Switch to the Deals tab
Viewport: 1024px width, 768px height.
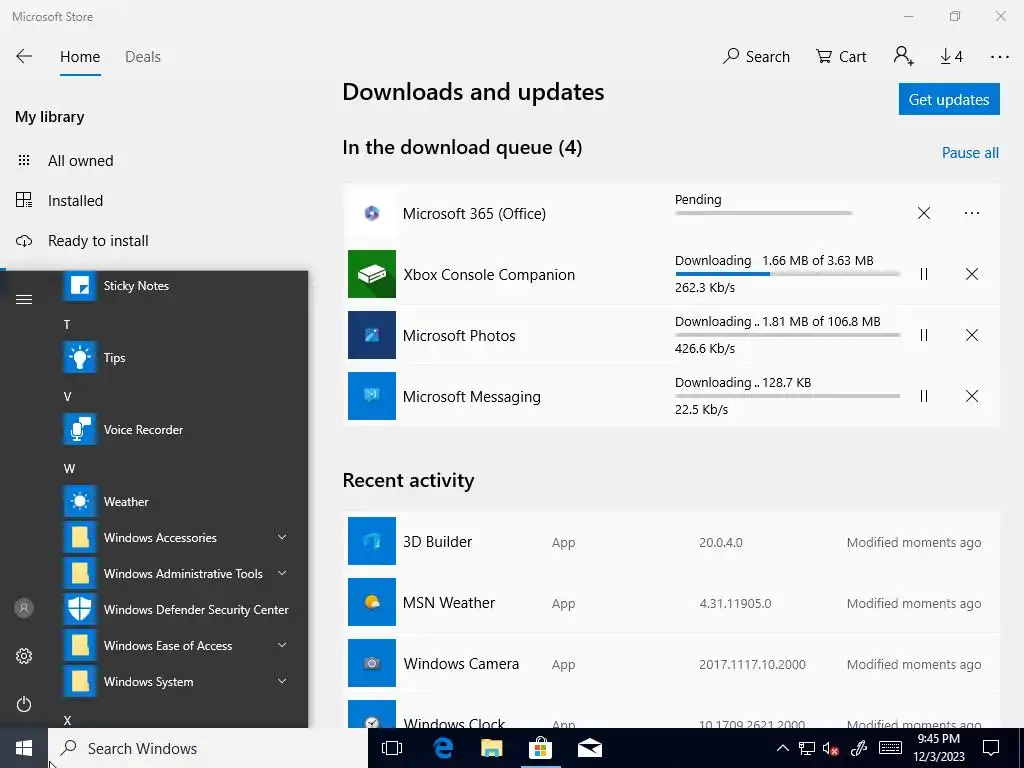[143, 57]
